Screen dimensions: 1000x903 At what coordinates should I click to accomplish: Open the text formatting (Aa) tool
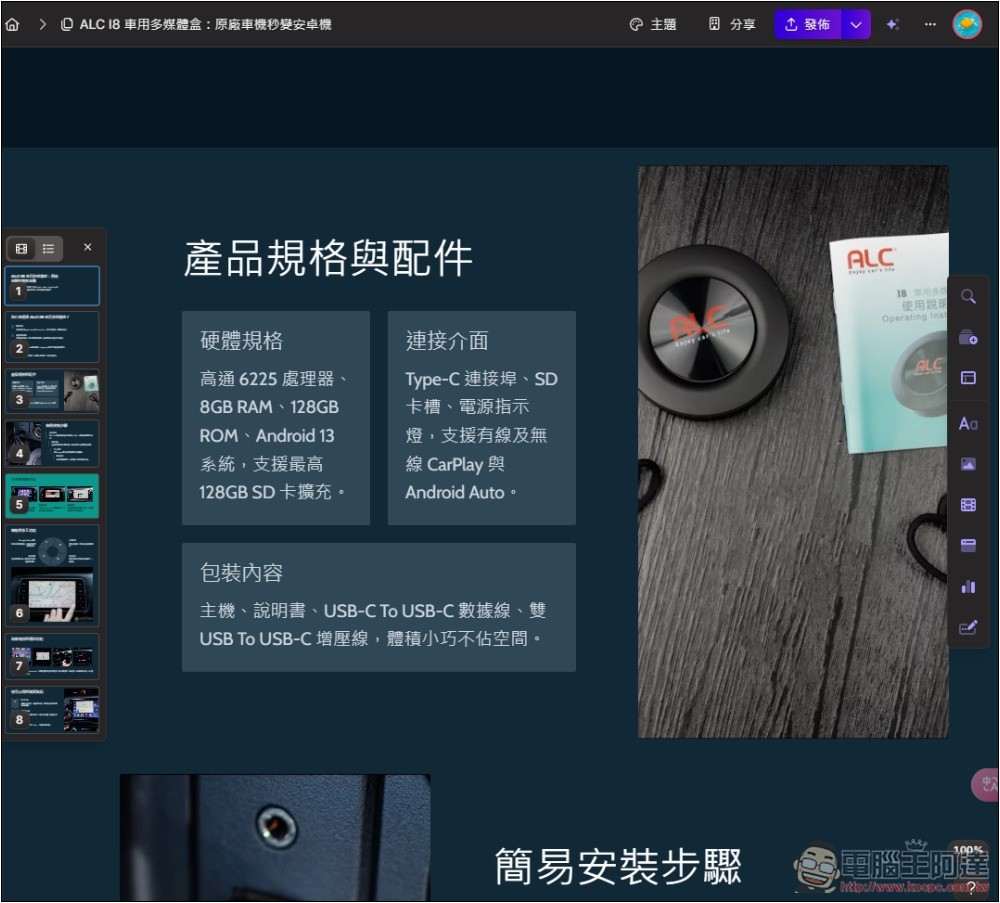click(x=967, y=424)
